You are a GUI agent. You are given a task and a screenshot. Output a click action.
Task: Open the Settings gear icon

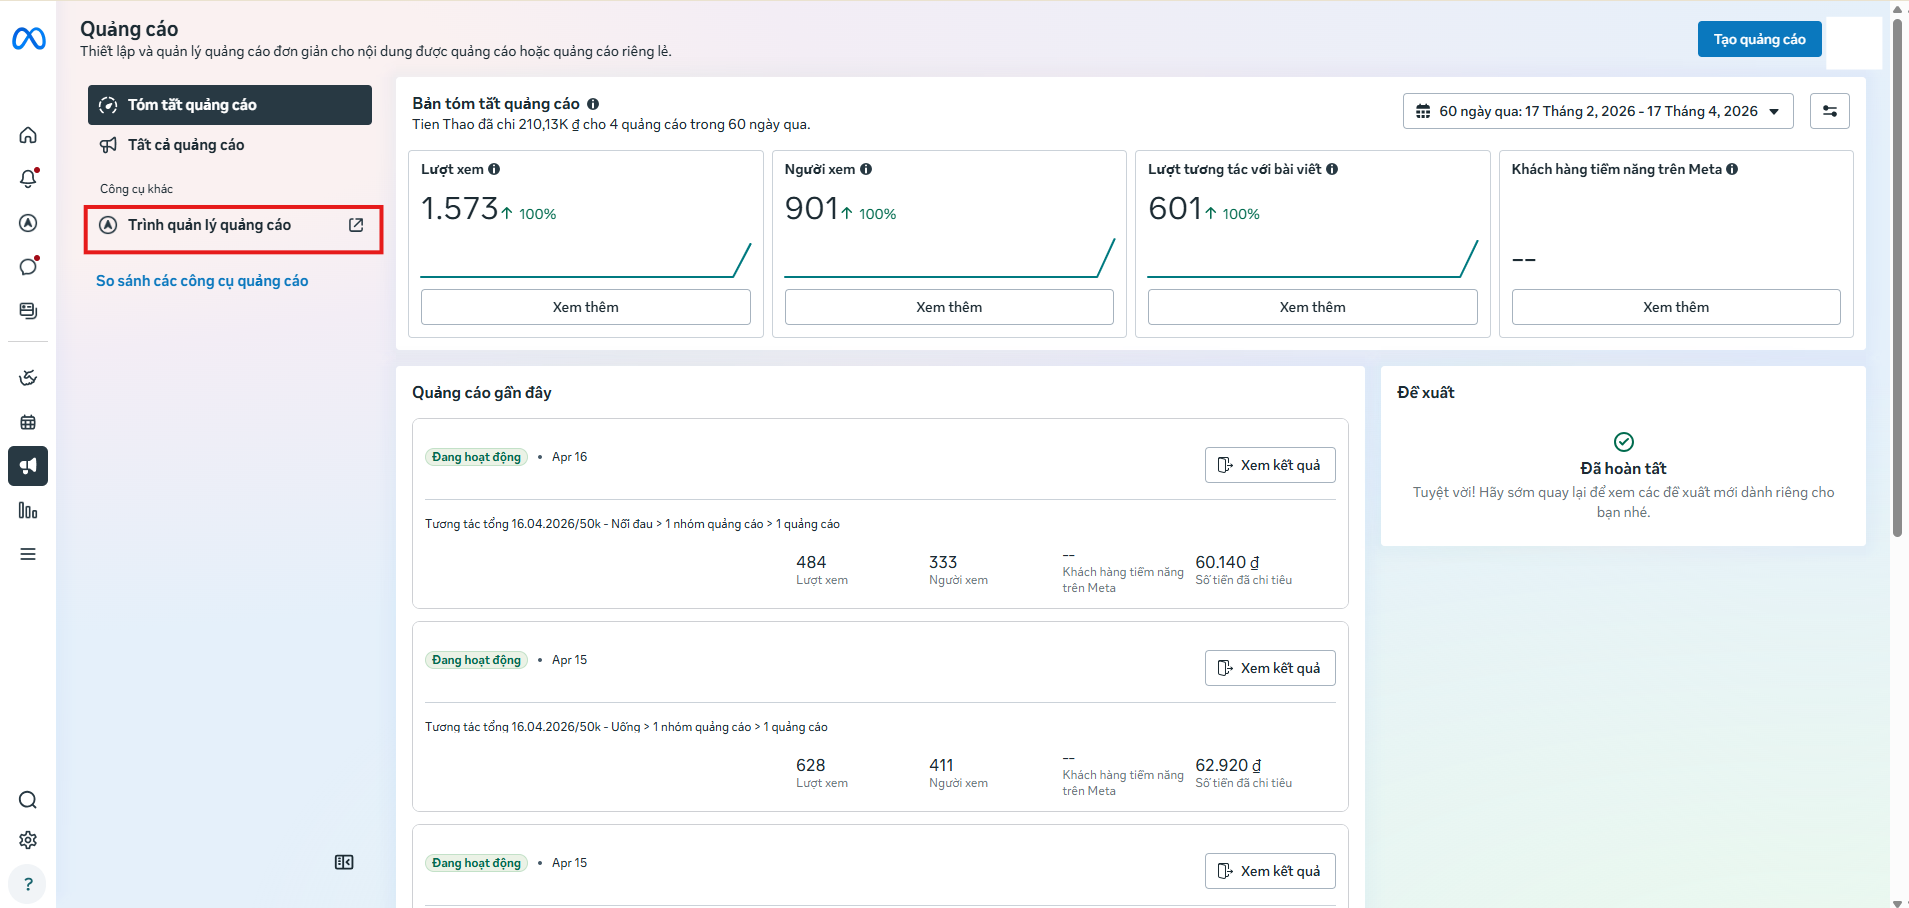[28, 840]
